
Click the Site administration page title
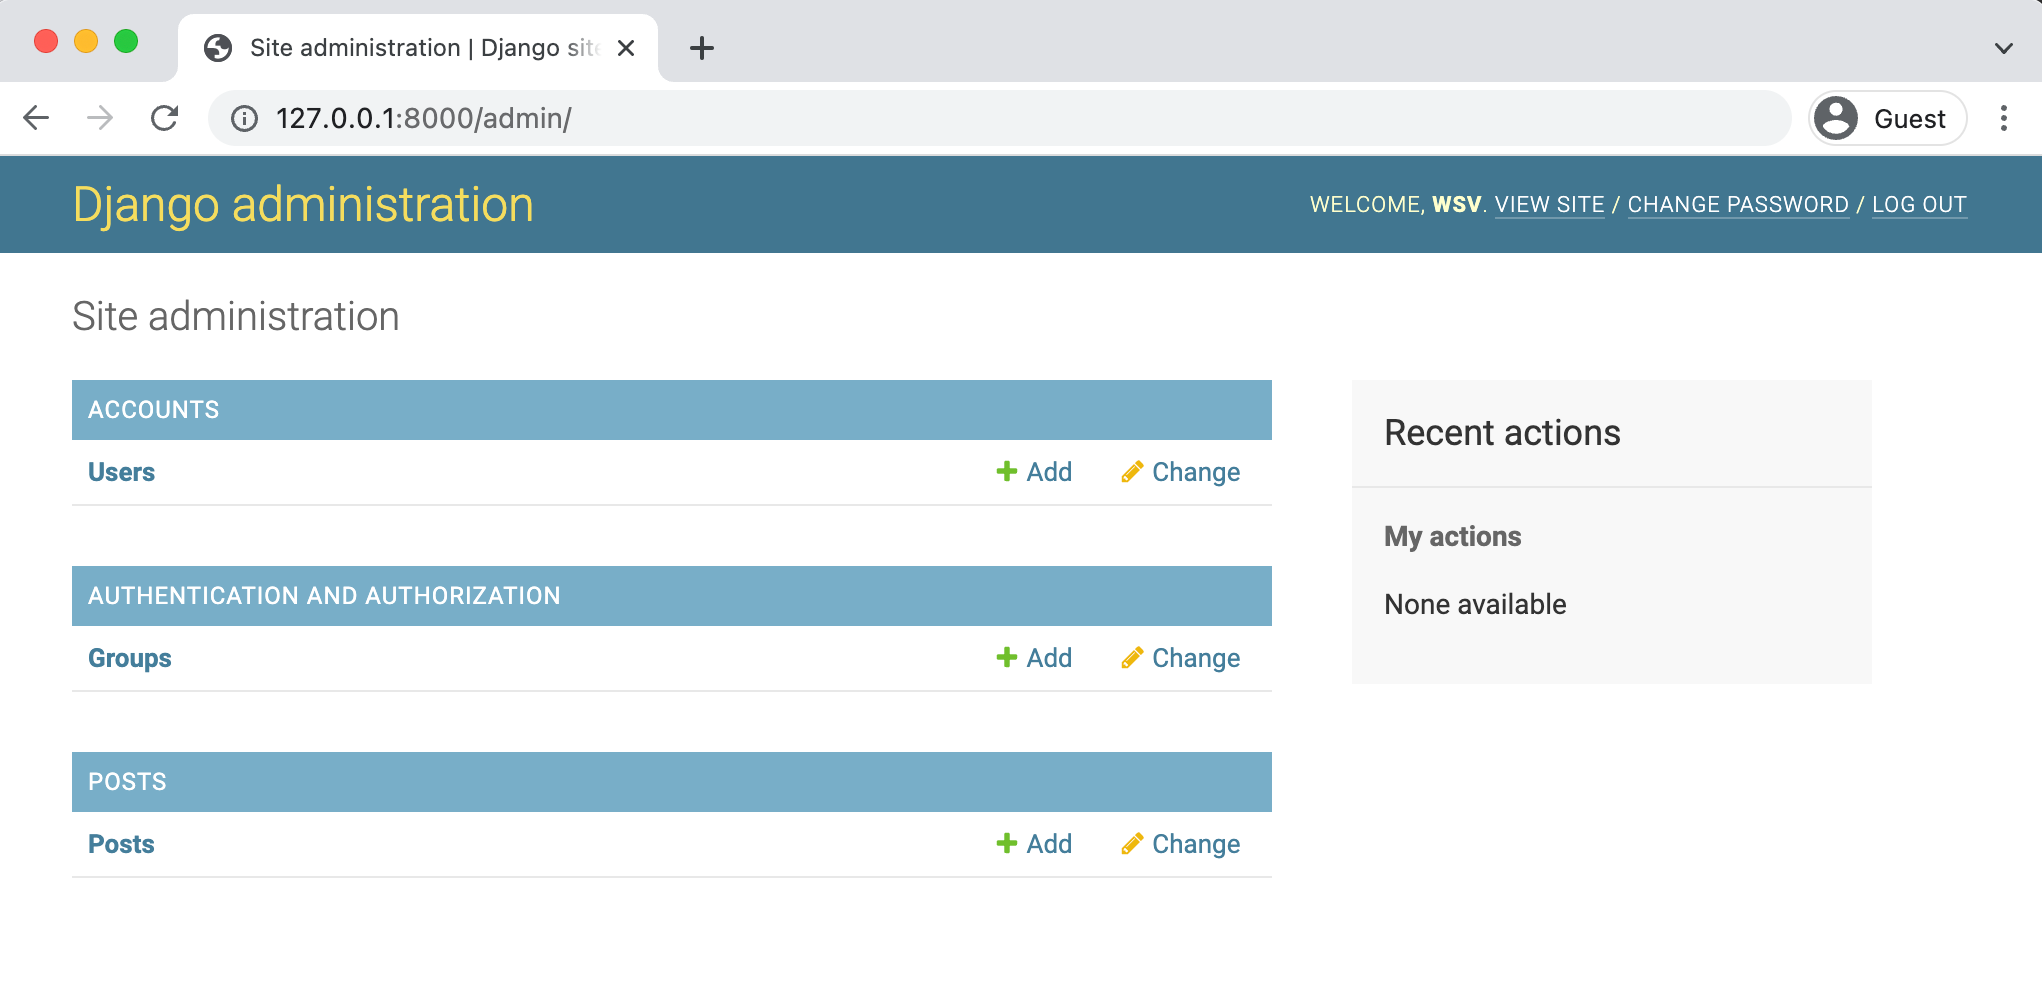[236, 317]
